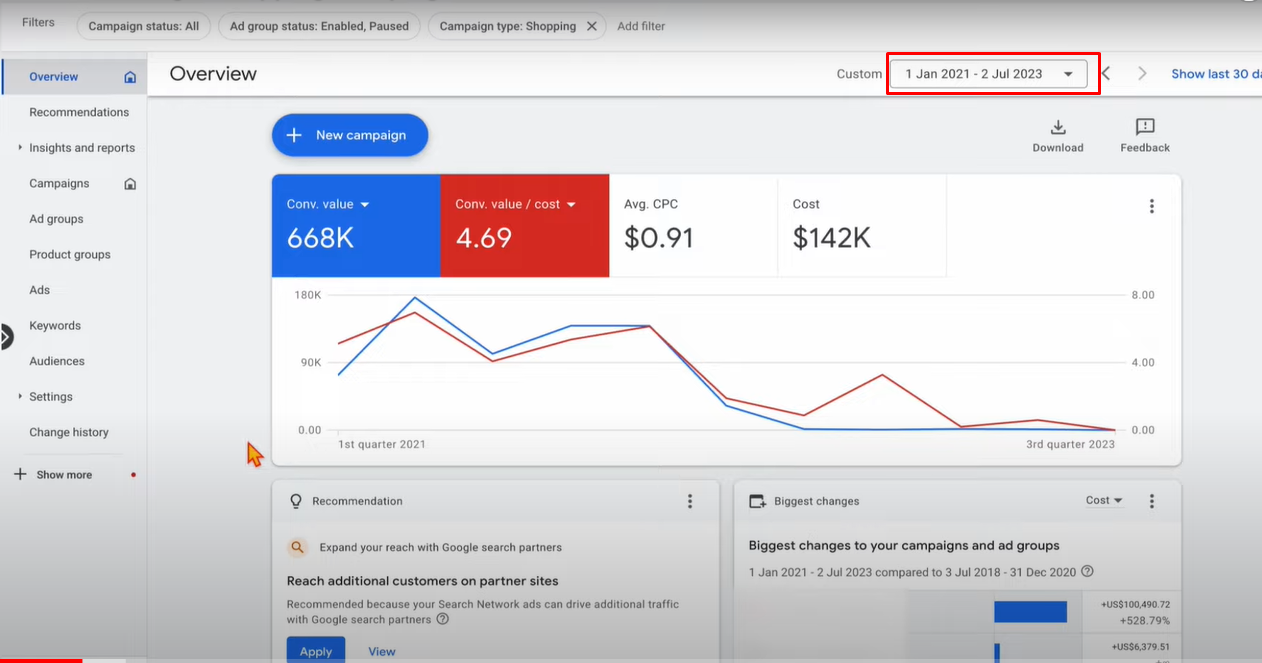Open the Recommendation card three-dot menu
The width and height of the screenshot is (1262, 663).
tap(690, 501)
